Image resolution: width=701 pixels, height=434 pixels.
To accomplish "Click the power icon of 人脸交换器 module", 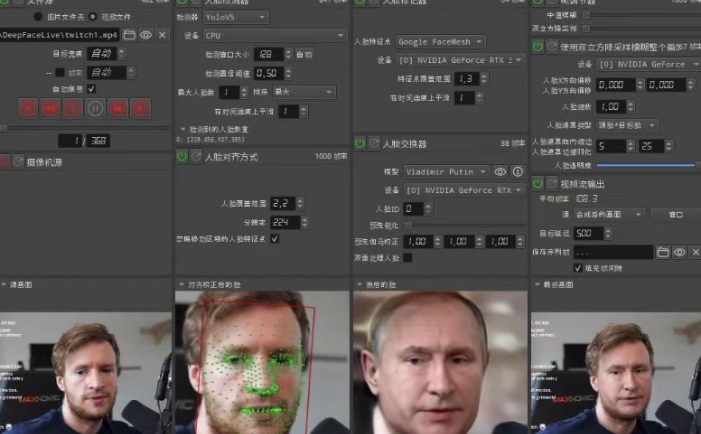I will [359, 144].
